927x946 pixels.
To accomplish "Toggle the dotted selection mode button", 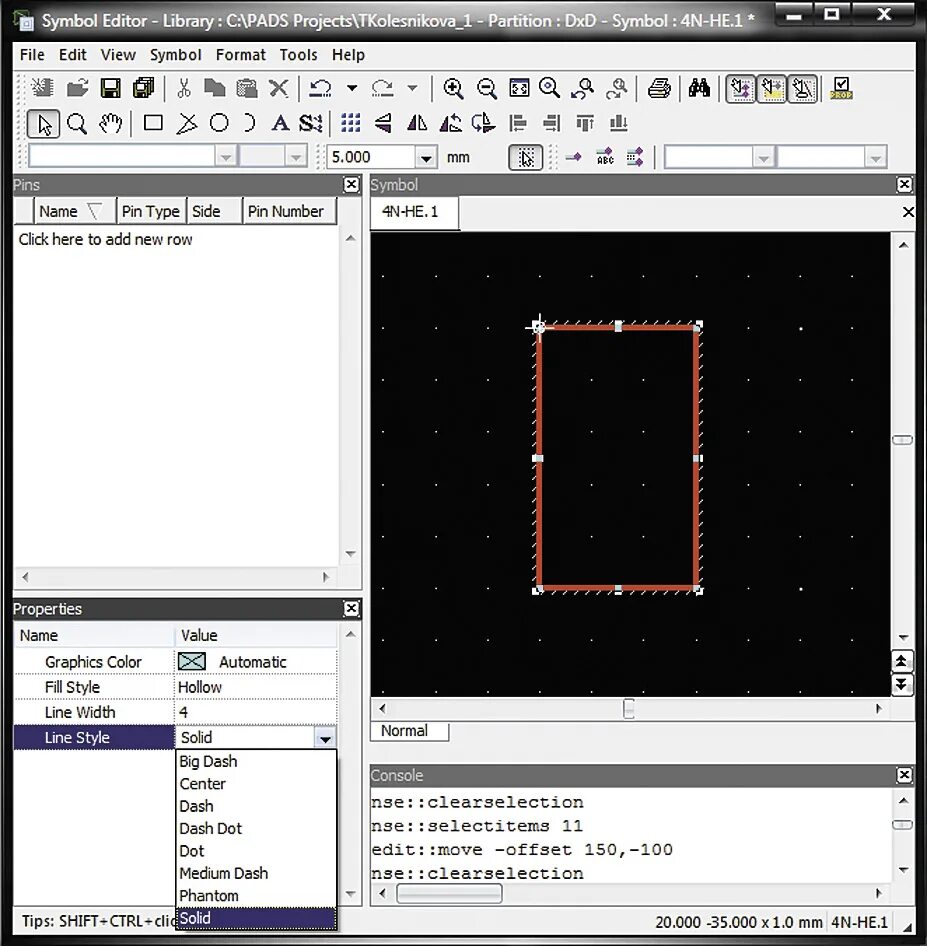I will pos(525,158).
